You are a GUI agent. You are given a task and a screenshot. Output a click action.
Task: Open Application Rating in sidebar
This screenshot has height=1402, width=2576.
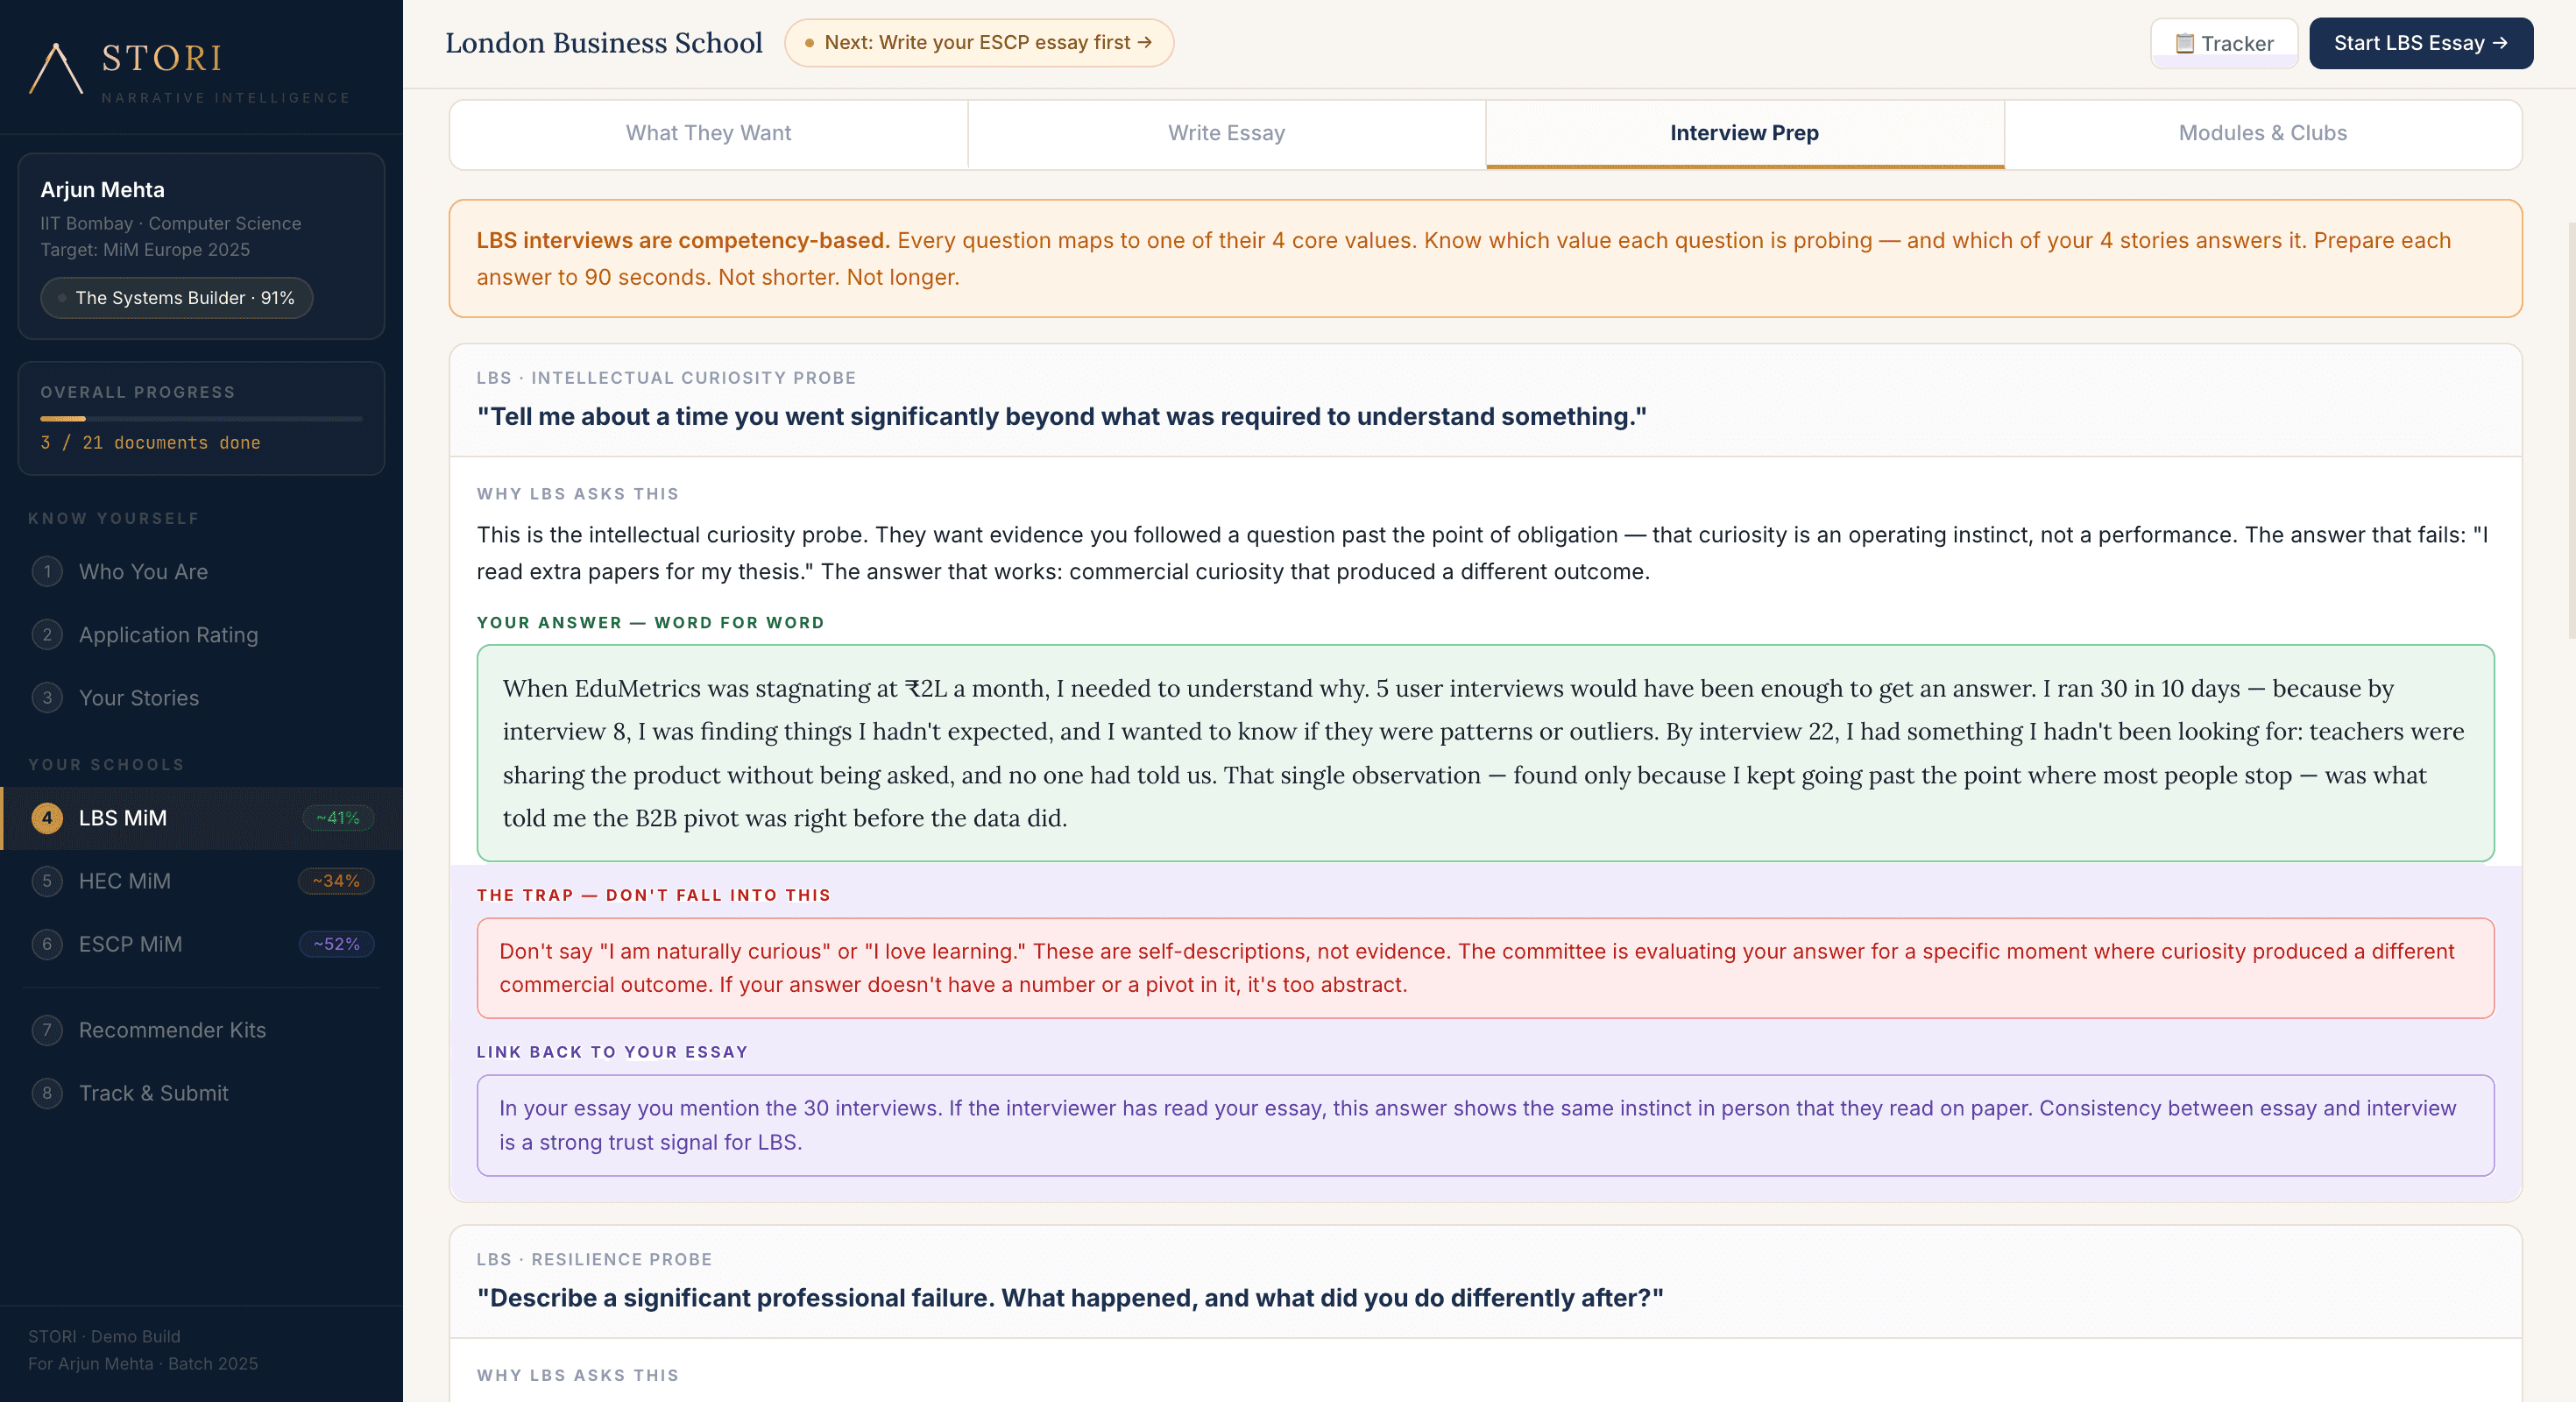(201, 635)
